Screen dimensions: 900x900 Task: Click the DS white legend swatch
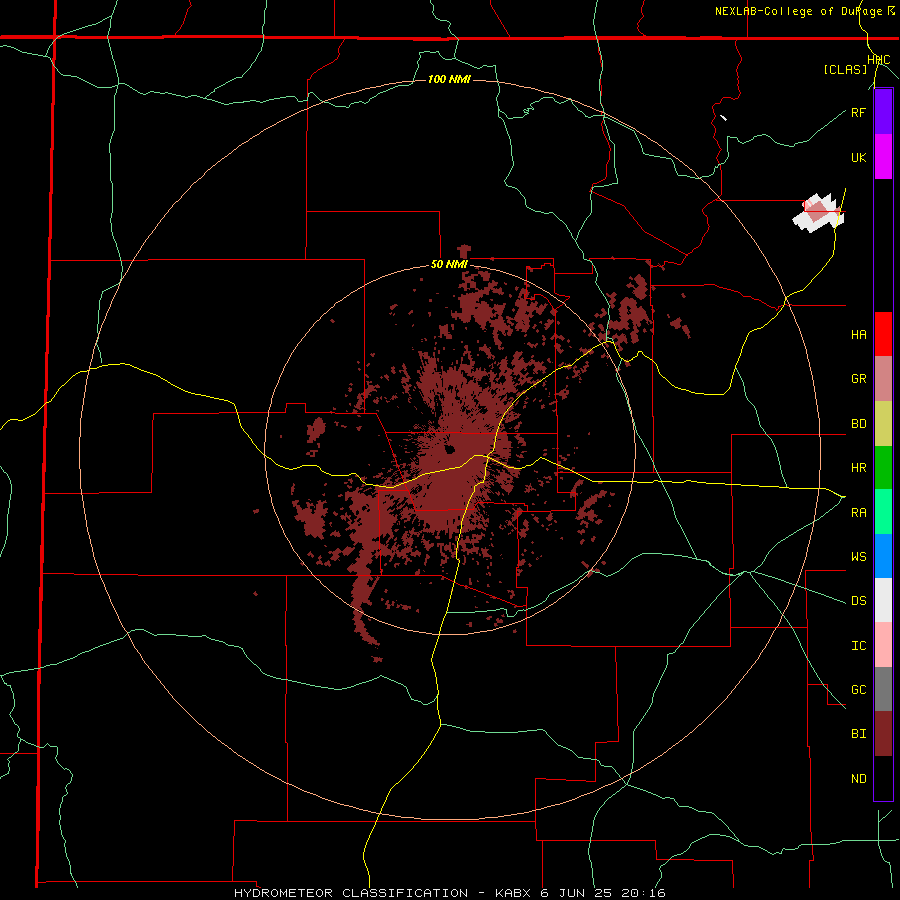(883, 600)
